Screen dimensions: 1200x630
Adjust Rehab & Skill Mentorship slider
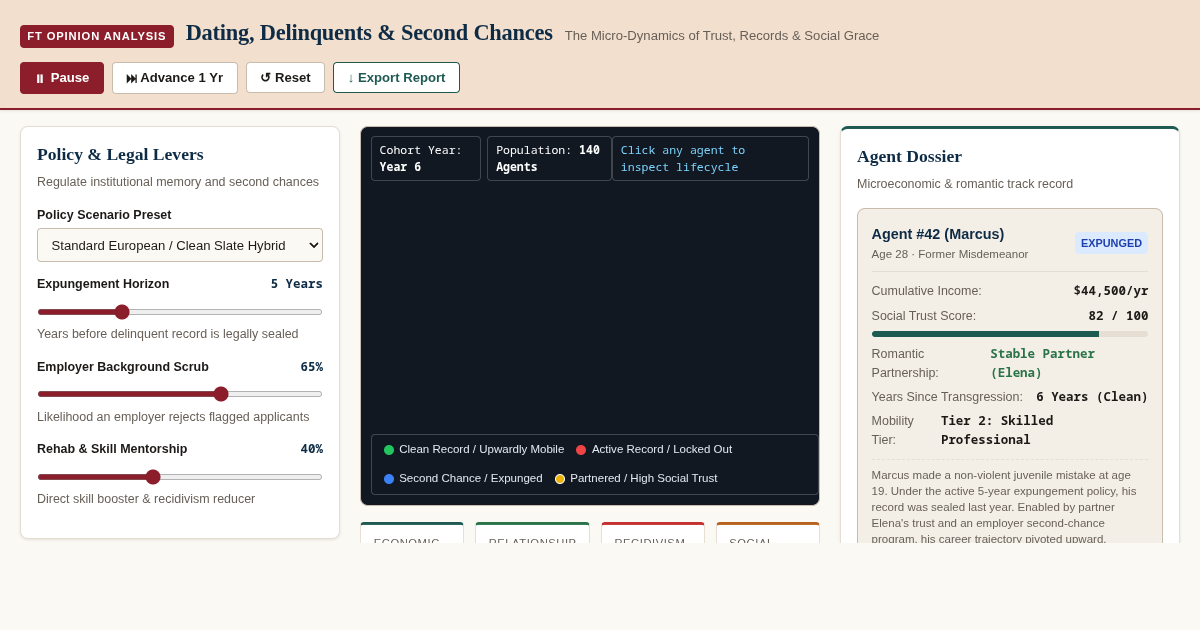click(x=180, y=477)
